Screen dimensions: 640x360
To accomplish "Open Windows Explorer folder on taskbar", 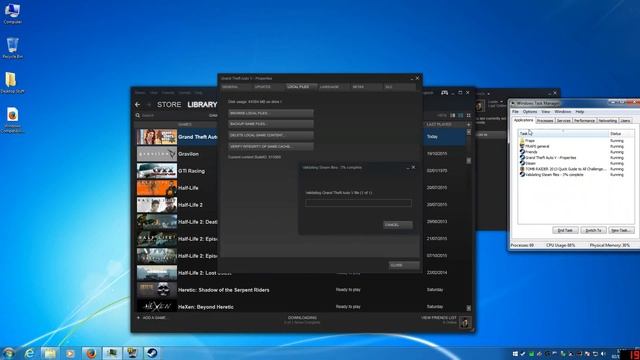I will click(x=50, y=353).
